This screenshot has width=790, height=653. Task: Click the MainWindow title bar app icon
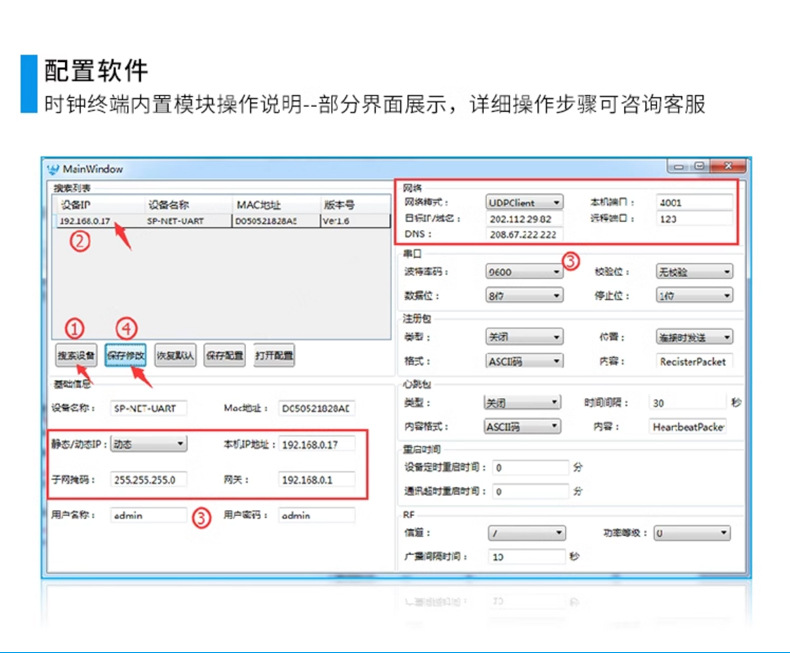tap(53, 169)
